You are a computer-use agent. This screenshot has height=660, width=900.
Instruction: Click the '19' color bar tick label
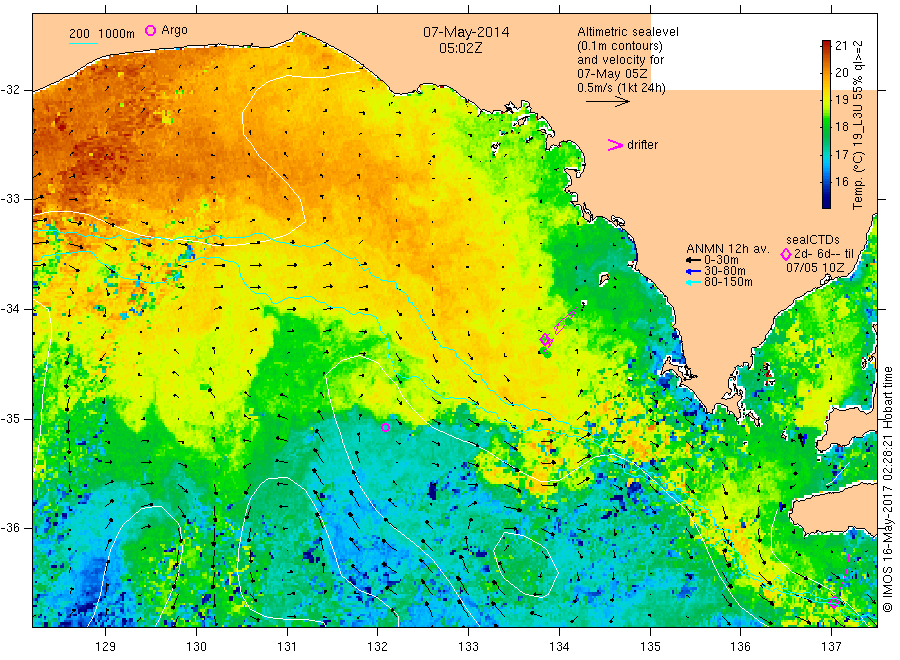pos(841,100)
